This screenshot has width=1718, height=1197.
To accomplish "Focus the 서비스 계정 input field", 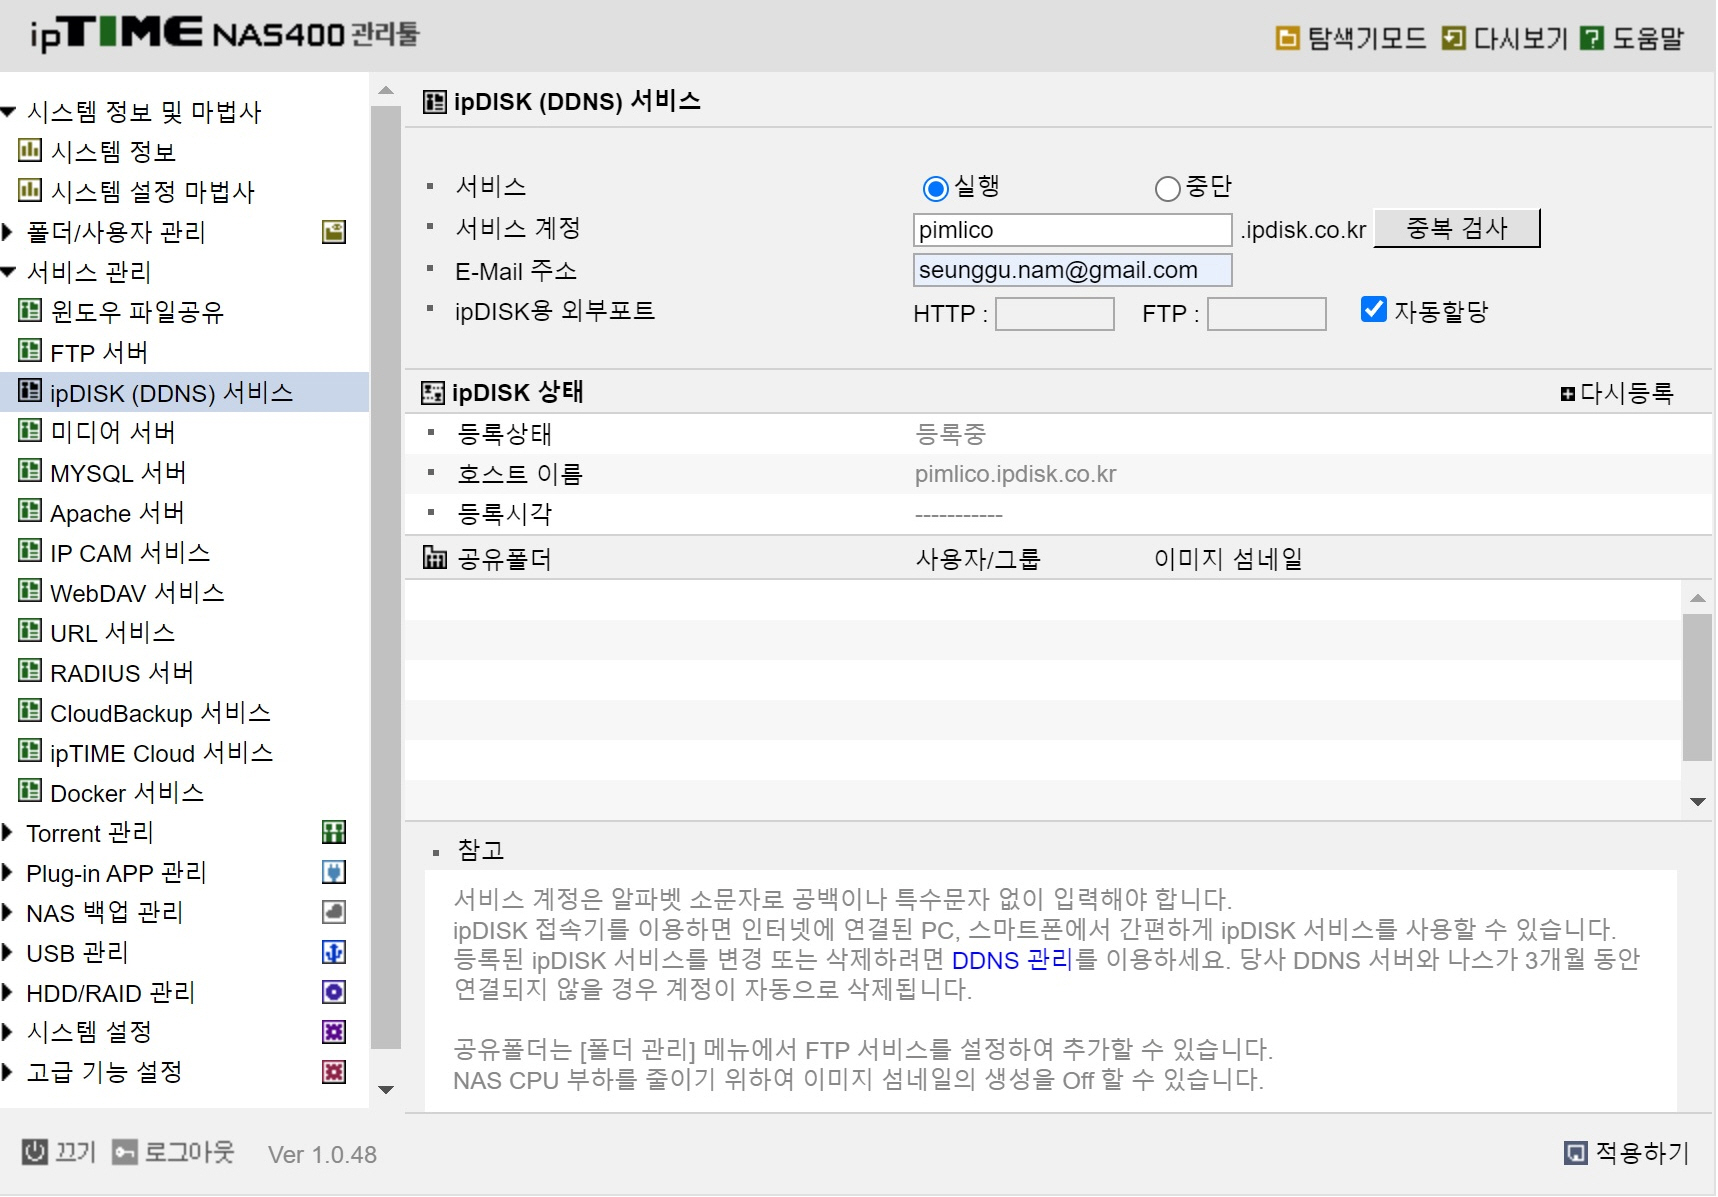I will tap(1072, 230).
